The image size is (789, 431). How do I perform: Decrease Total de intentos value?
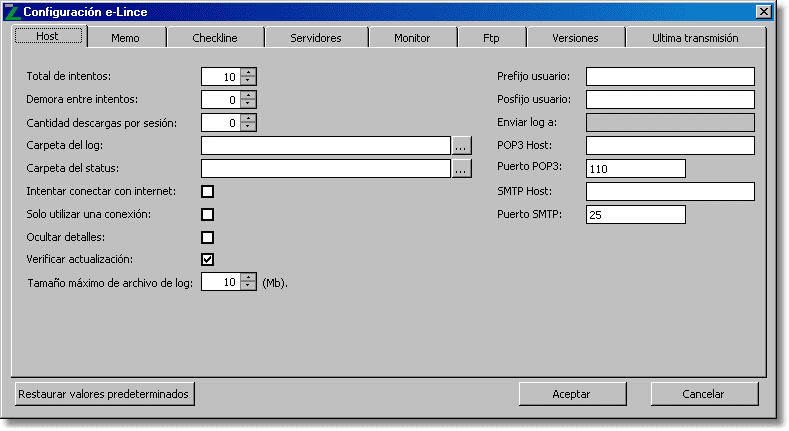248,80
